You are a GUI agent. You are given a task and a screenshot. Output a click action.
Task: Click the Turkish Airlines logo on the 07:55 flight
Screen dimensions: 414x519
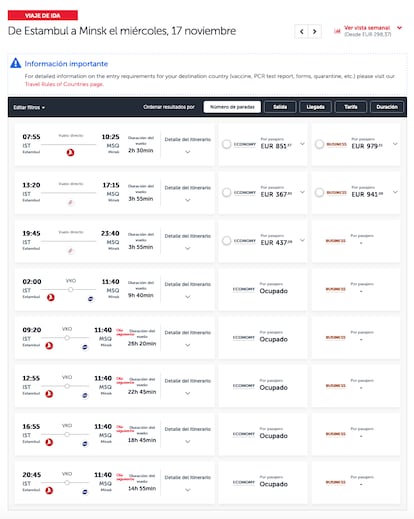[x=70, y=153]
